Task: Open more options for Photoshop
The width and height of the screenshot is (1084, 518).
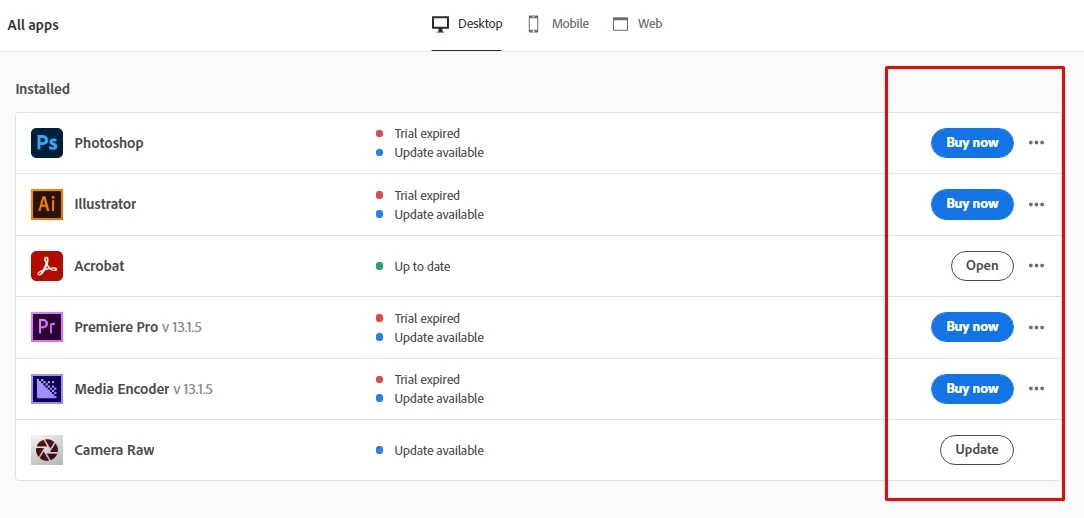Action: coord(1036,143)
